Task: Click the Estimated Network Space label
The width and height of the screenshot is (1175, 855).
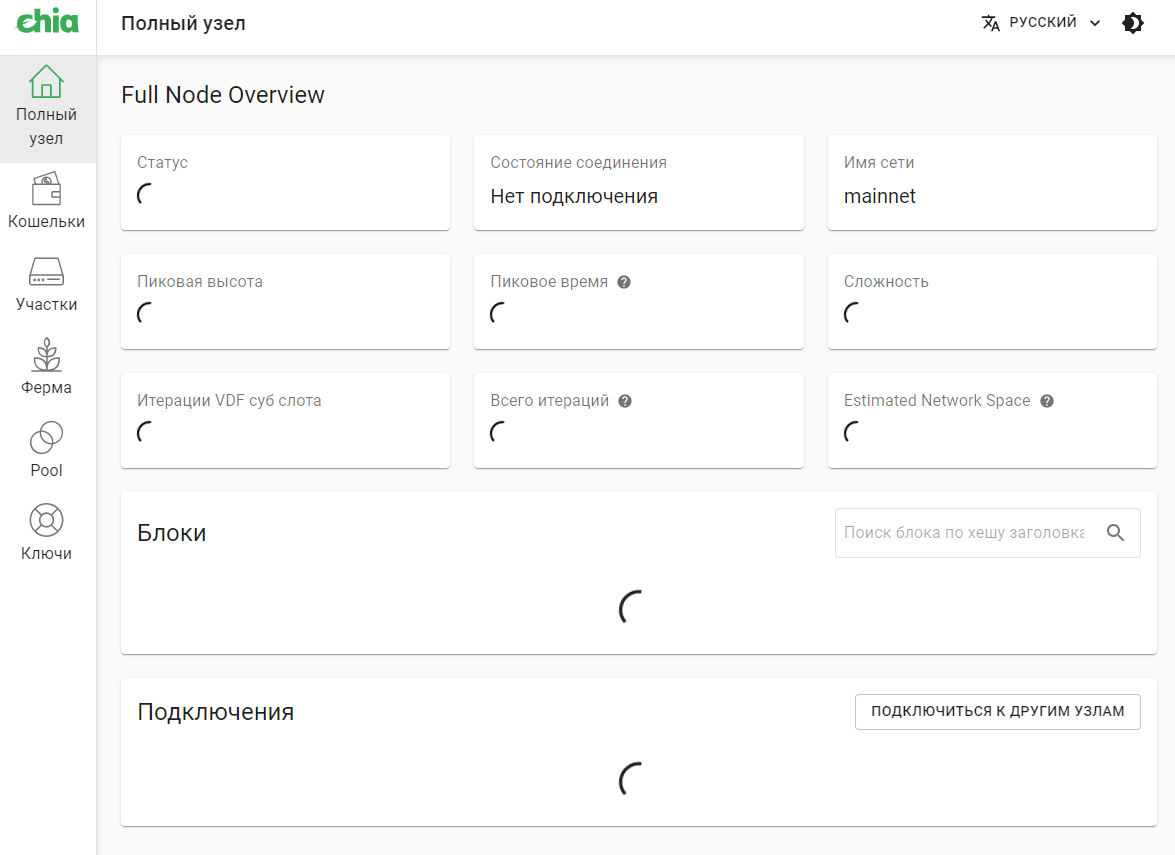Action: pos(937,401)
